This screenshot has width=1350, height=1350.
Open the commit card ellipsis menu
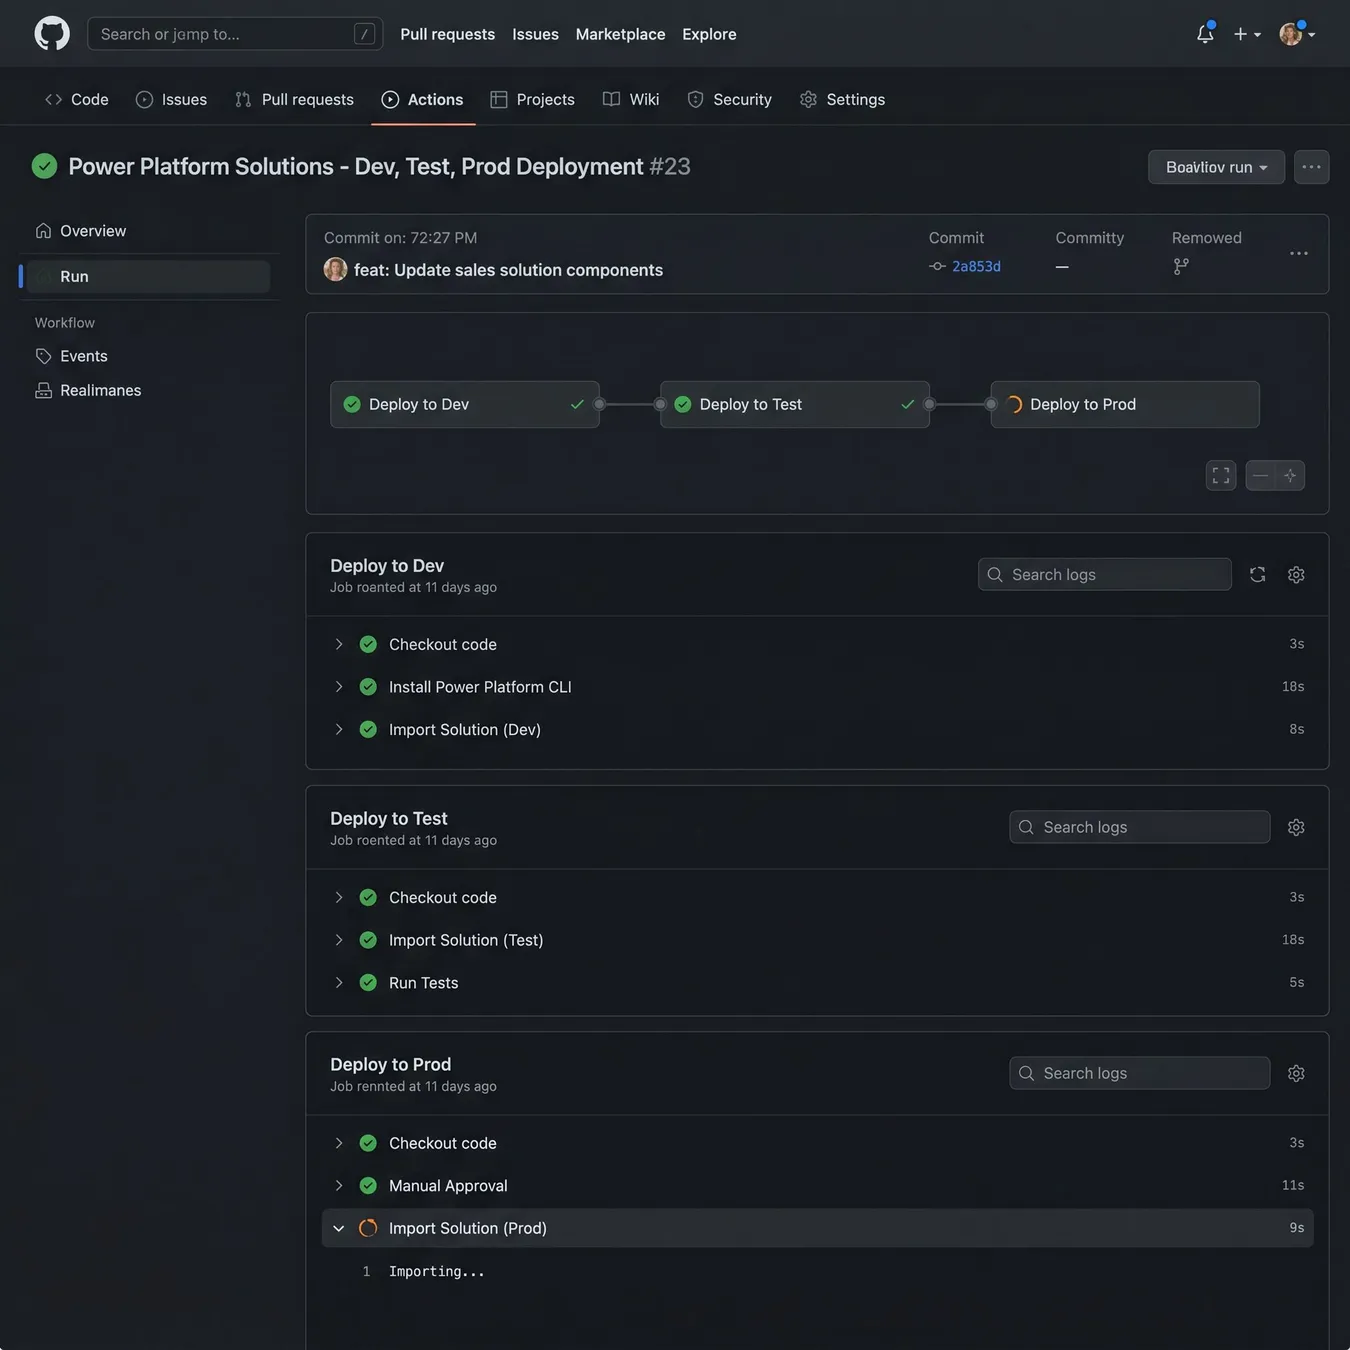pyautogui.click(x=1298, y=253)
